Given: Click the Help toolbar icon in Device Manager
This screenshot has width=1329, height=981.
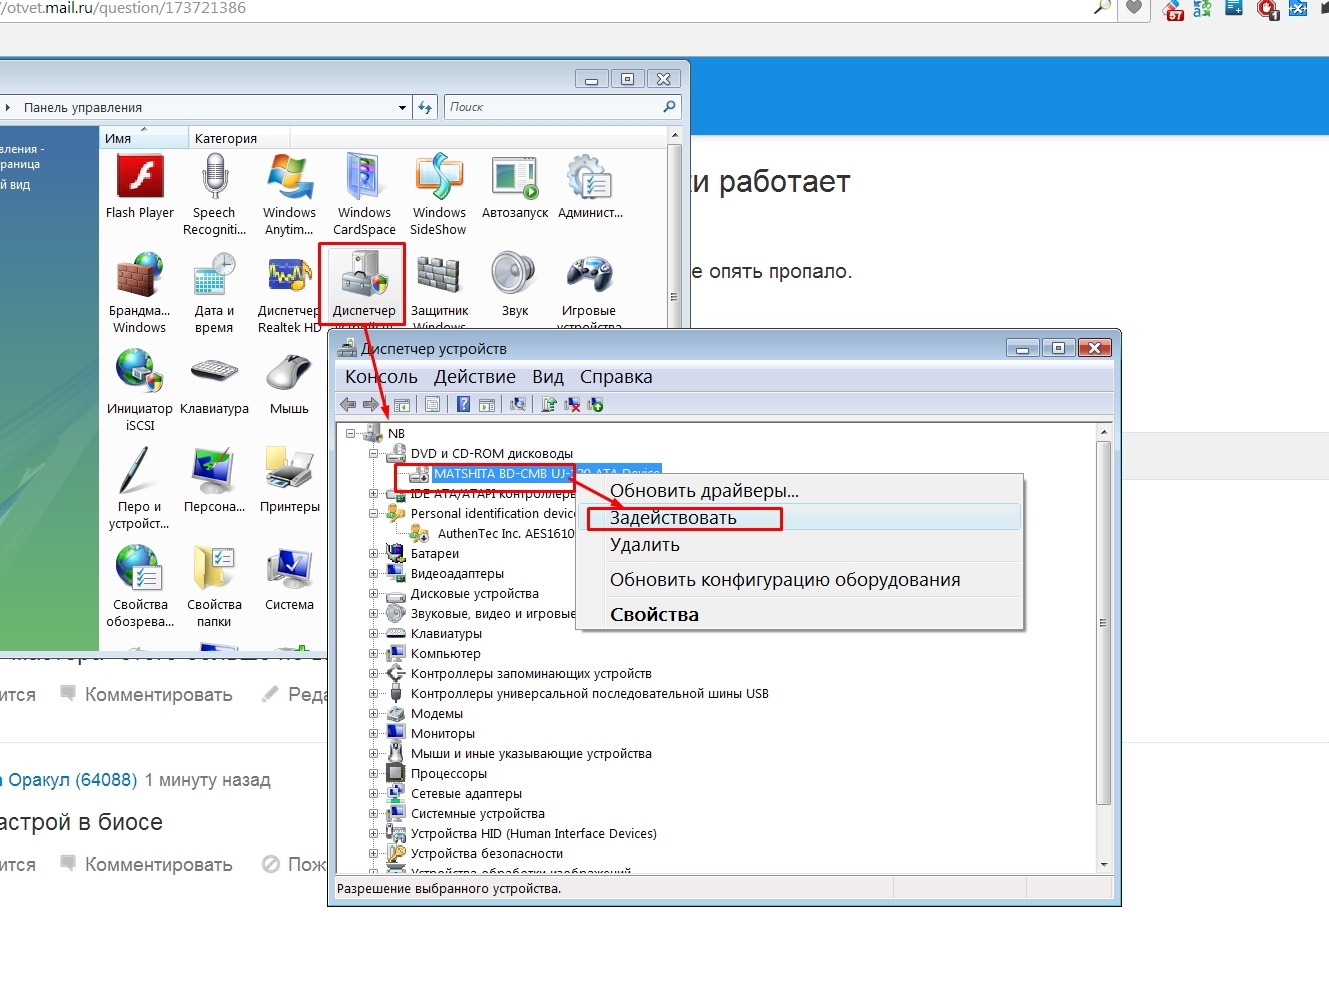Looking at the screenshot, I should pos(463,405).
